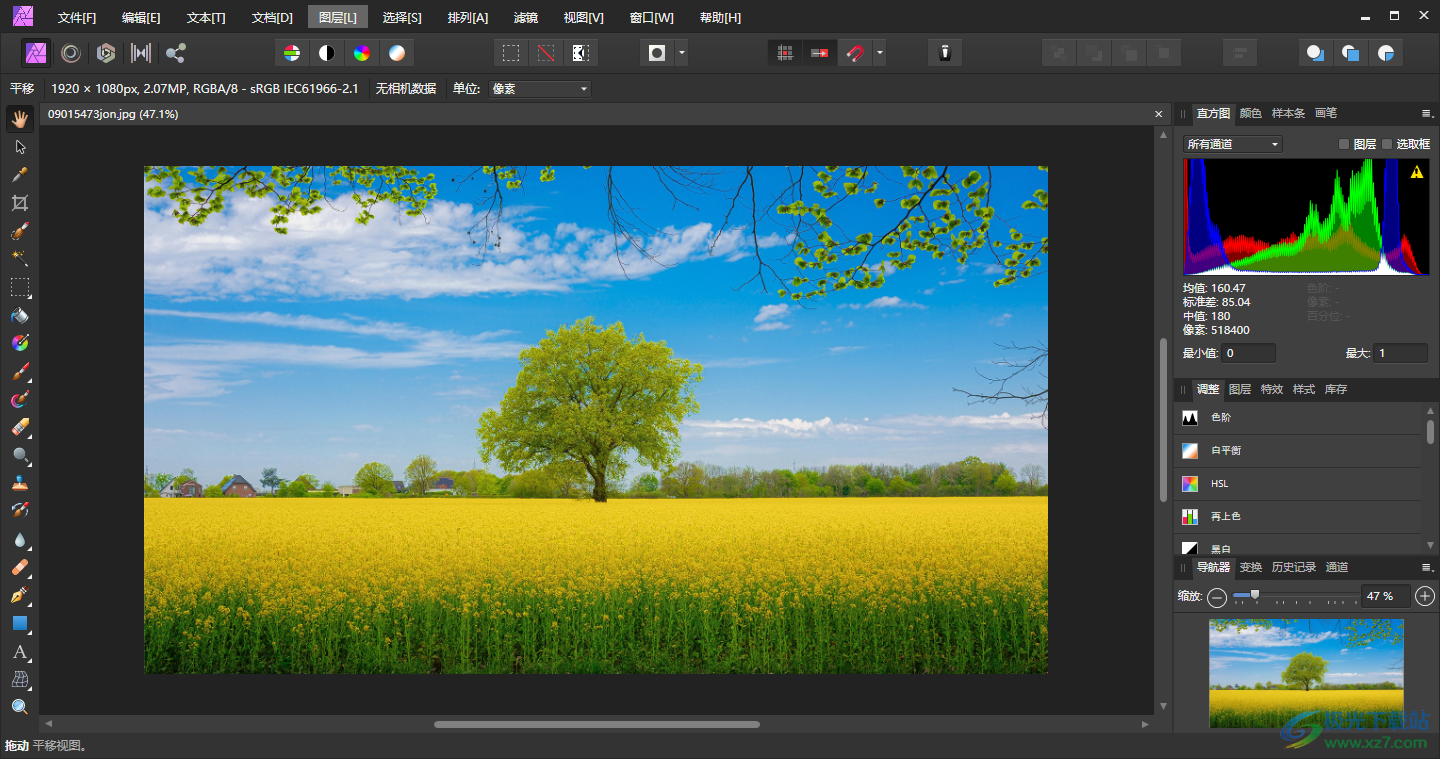Screen dimensions: 1440x759
Task: Select the blue Rectangle shape tool
Action: click(19, 623)
